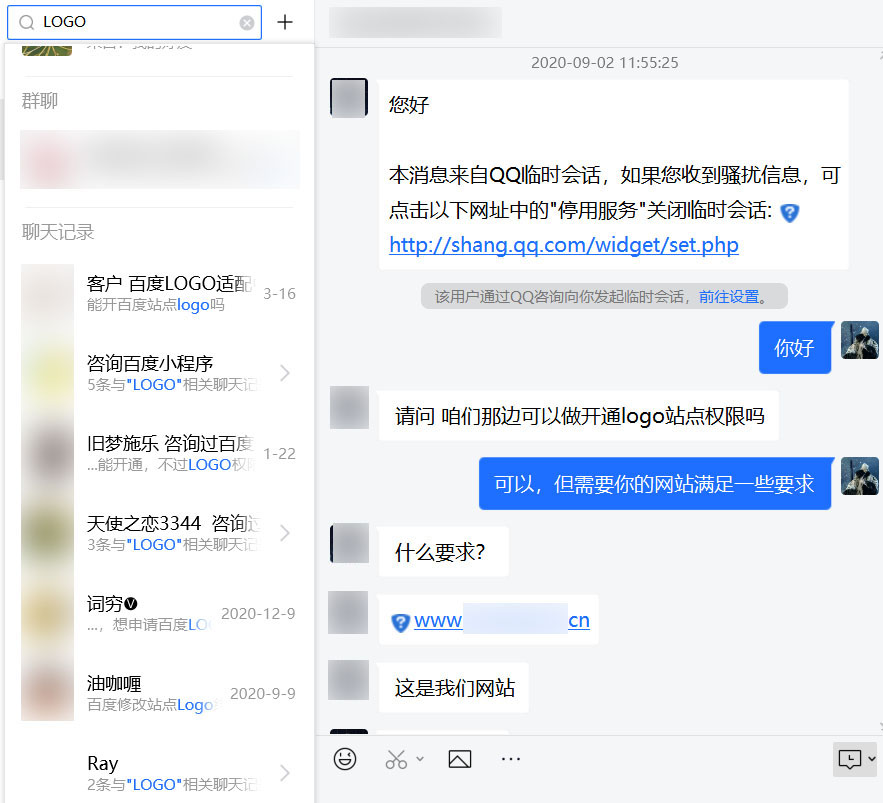Clear the LOGO search text
The height and width of the screenshot is (803, 883).
pyautogui.click(x=247, y=23)
